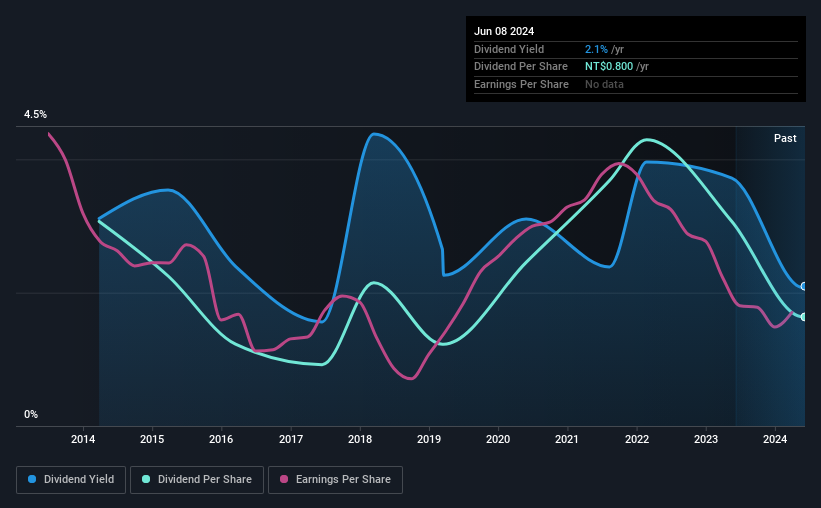The image size is (821, 508).
Task: Click the 2018 x-axis label
Action: coord(360,439)
